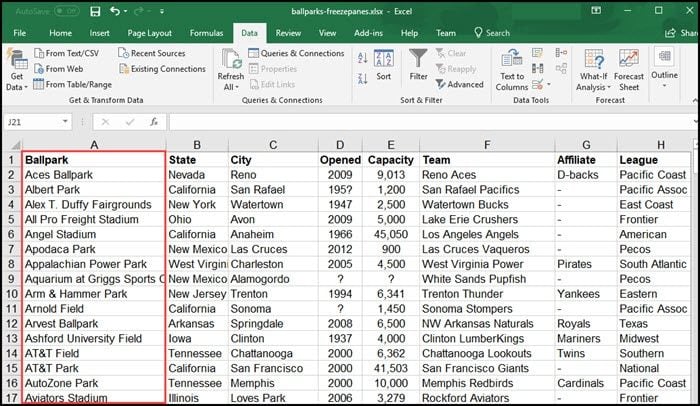Click the cell 'San Francisco Giants'
Viewport: 700px width, 406px height.
[487, 368]
